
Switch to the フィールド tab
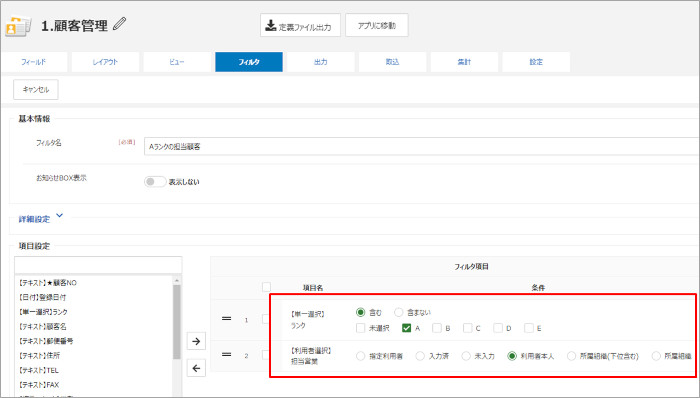pyautogui.click(x=34, y=62)
